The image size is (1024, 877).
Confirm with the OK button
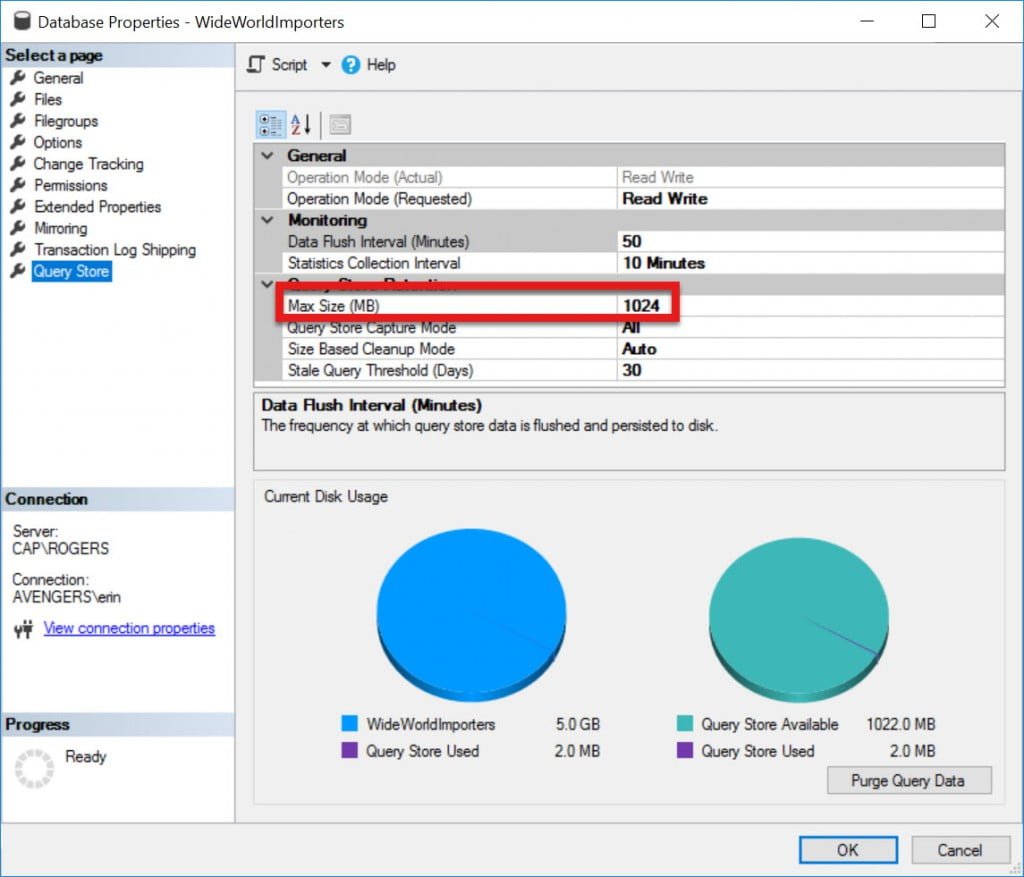(x=848, y=850)
